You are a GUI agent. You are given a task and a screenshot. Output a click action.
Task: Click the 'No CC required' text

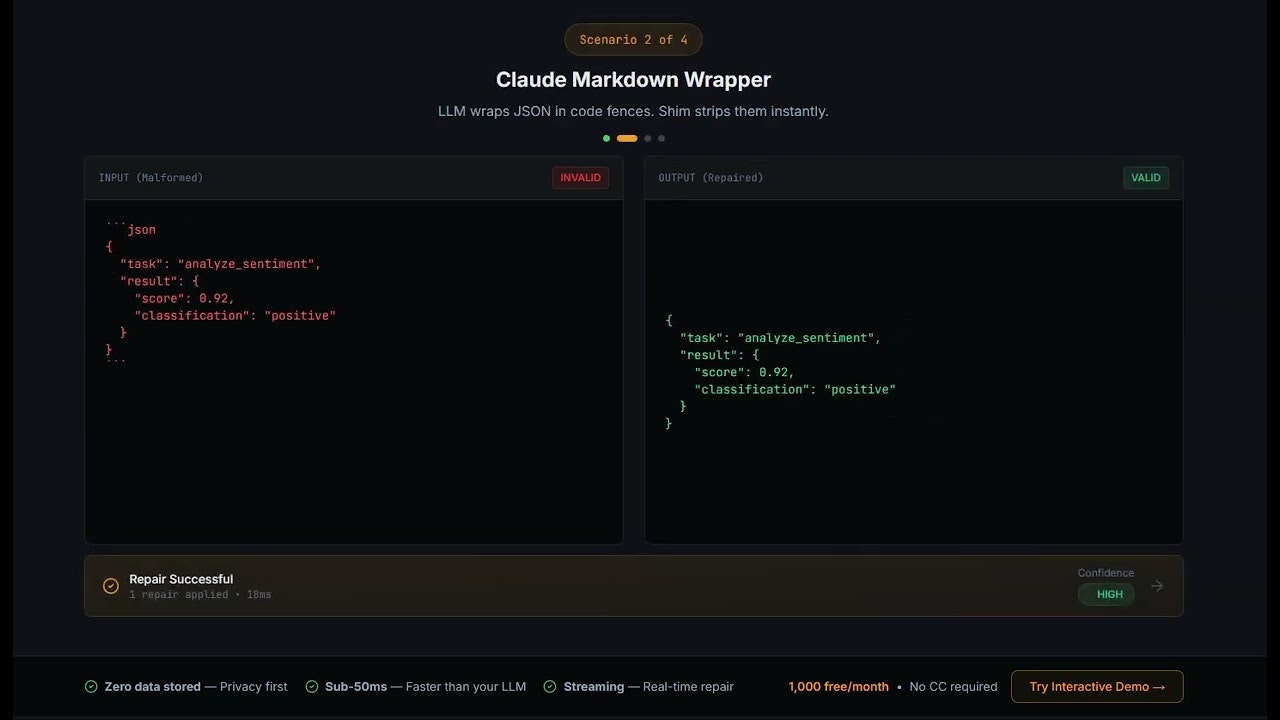953,687
